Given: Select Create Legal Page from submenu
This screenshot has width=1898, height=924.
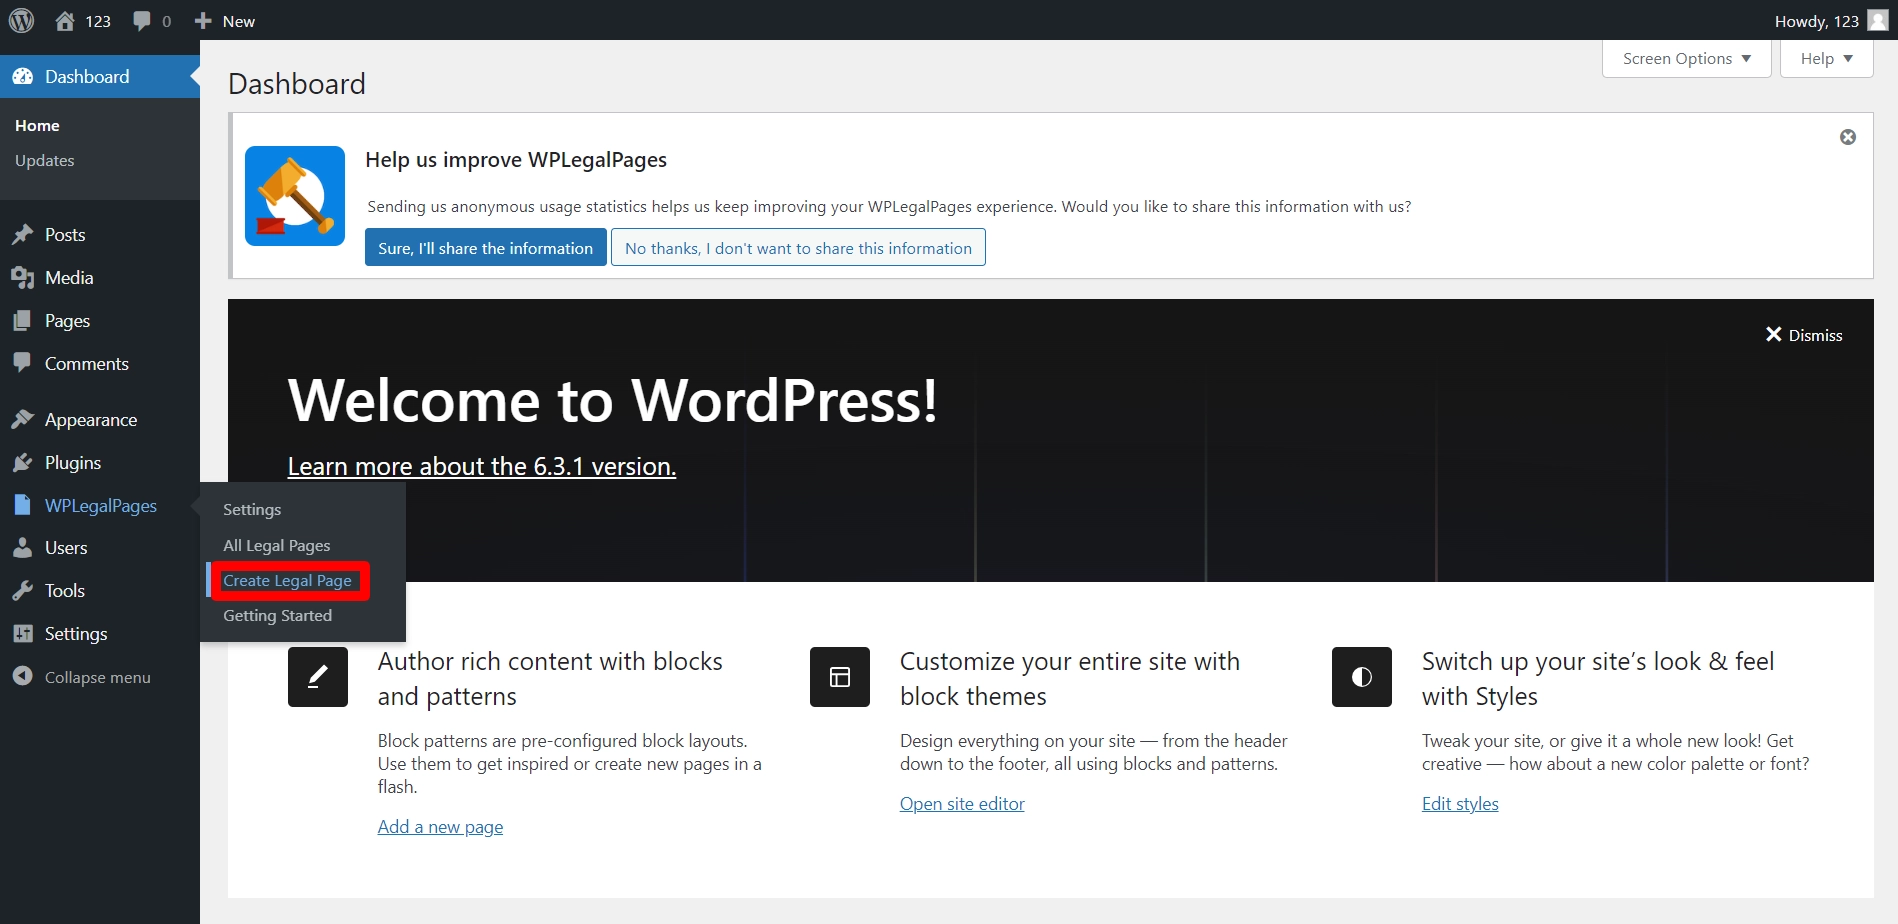Looking at the screenshot, I should tap(286, 580).
